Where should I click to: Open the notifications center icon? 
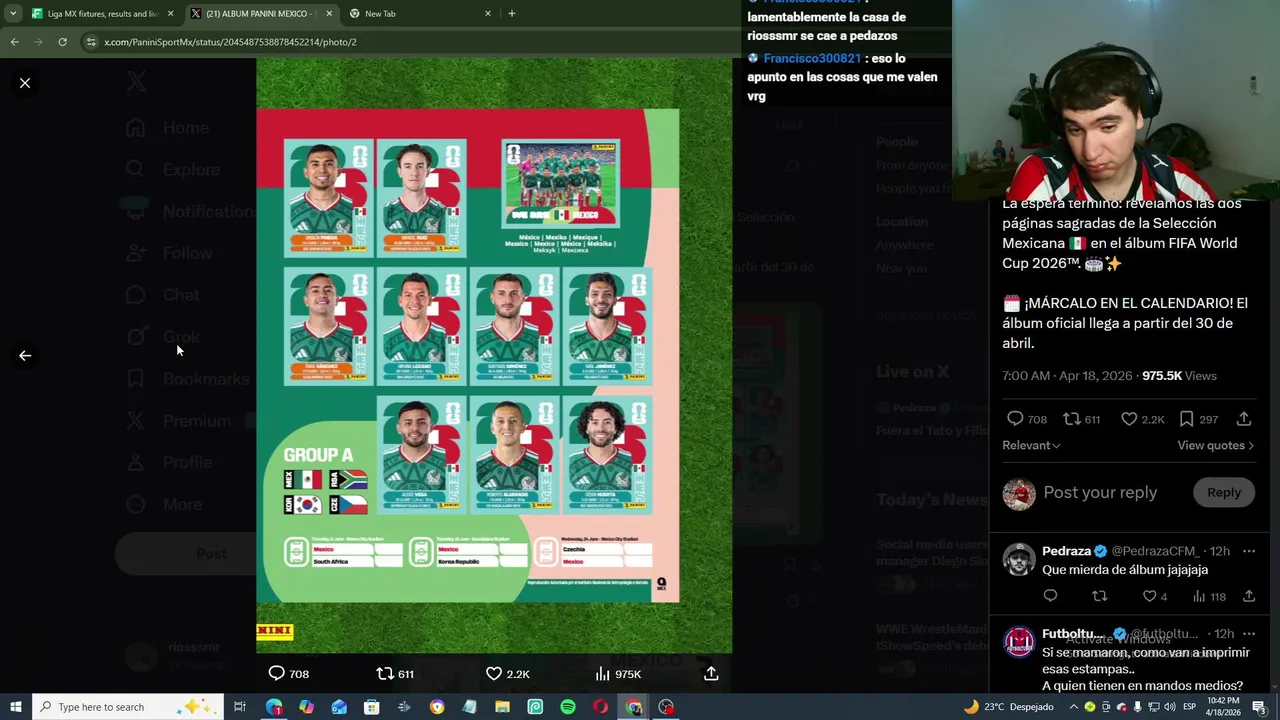(1259, 707)
